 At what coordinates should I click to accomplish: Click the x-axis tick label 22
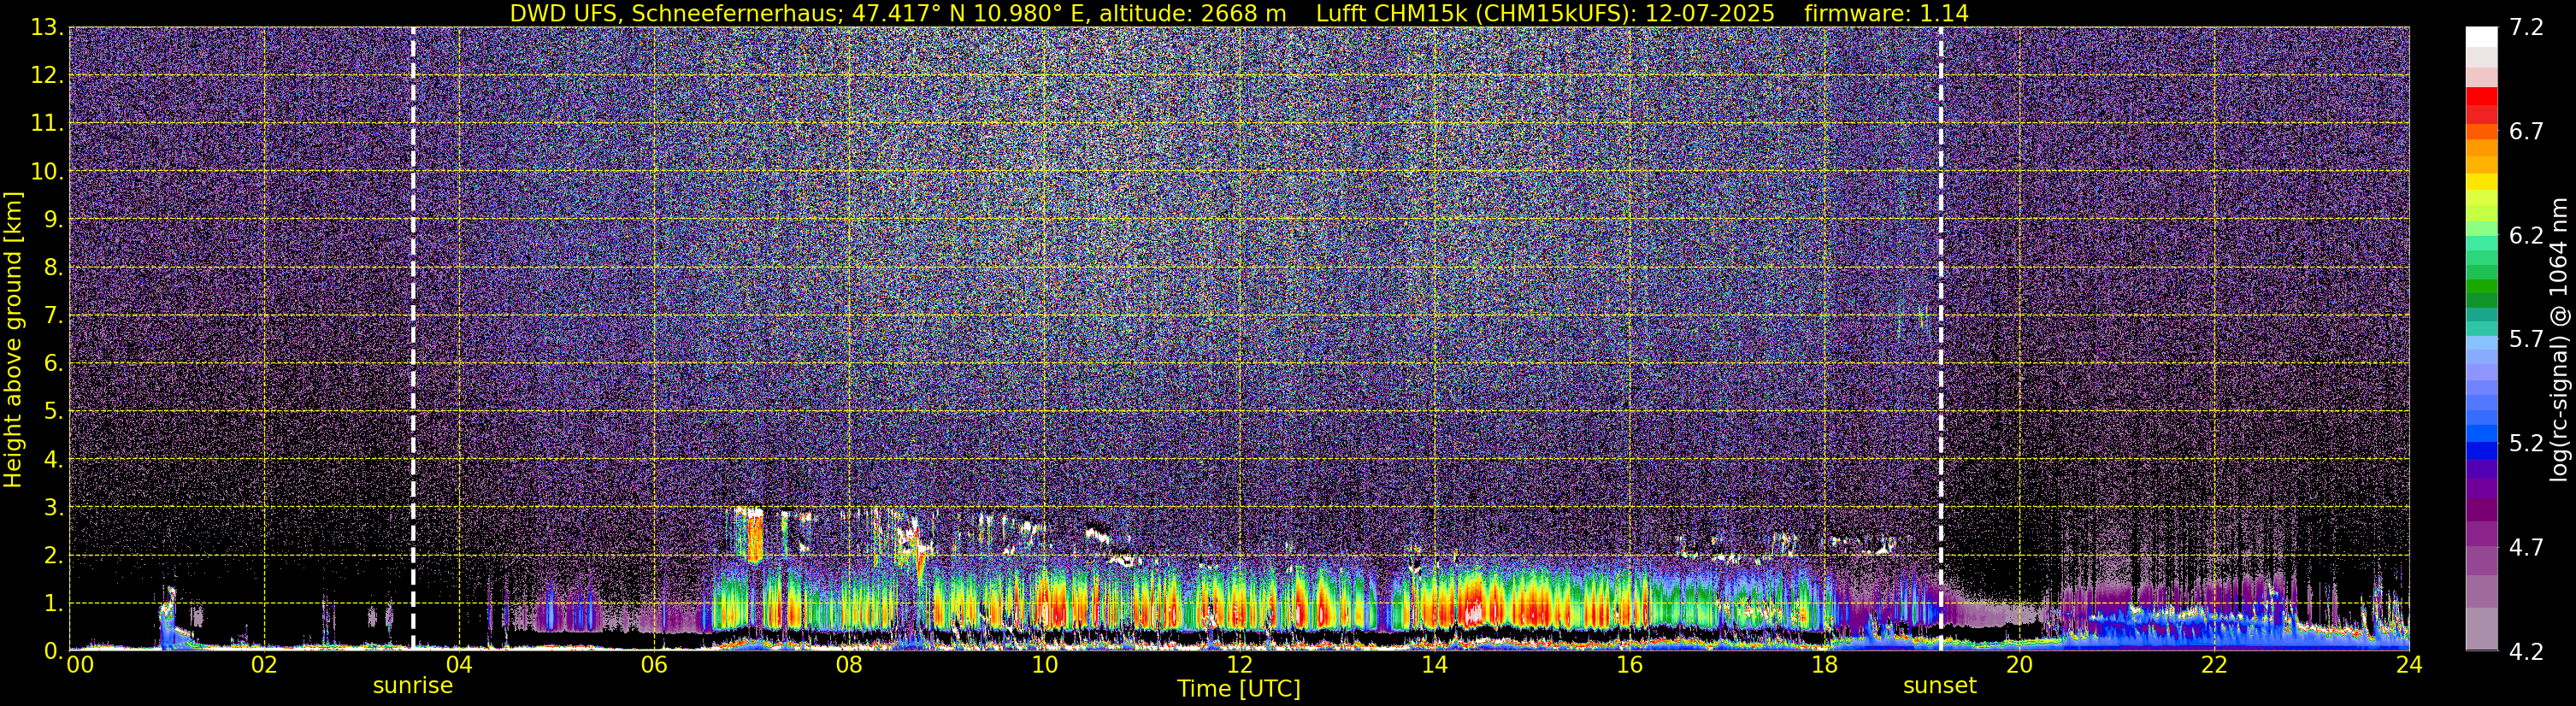[x=2214, y=665]
